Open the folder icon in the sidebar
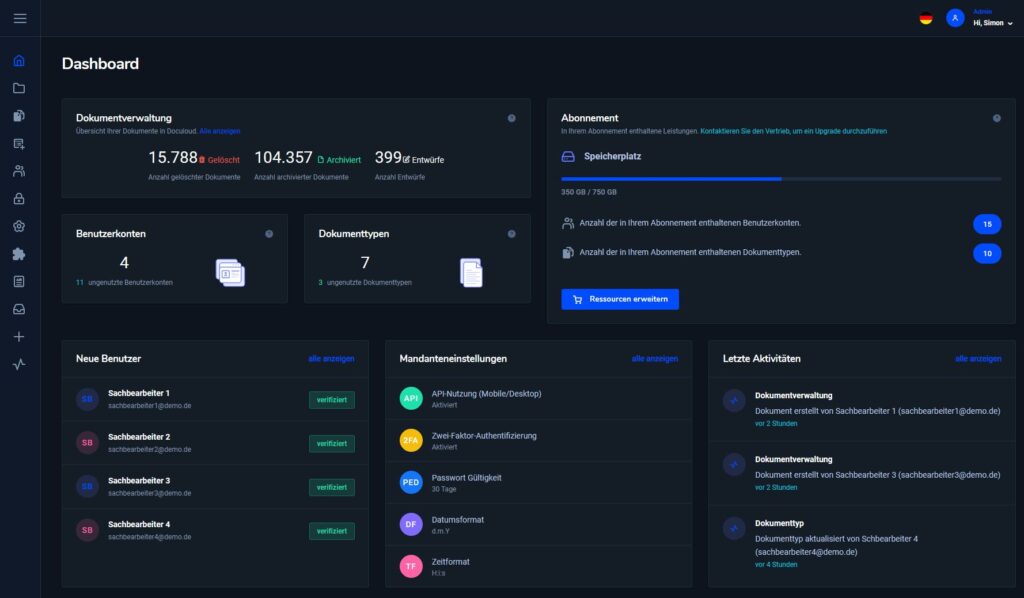This screenshot has width=1024, height=598. [19, 88]
